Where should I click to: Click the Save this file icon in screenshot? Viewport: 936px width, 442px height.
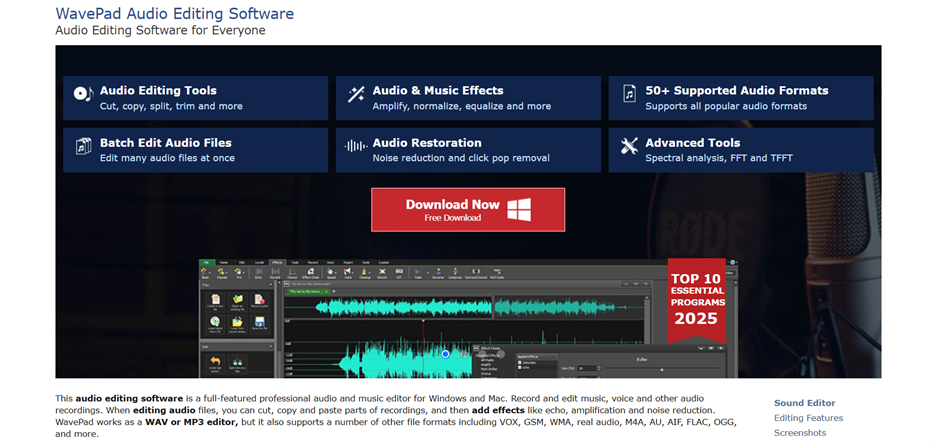pyautogui.click(x=260, y=323)
